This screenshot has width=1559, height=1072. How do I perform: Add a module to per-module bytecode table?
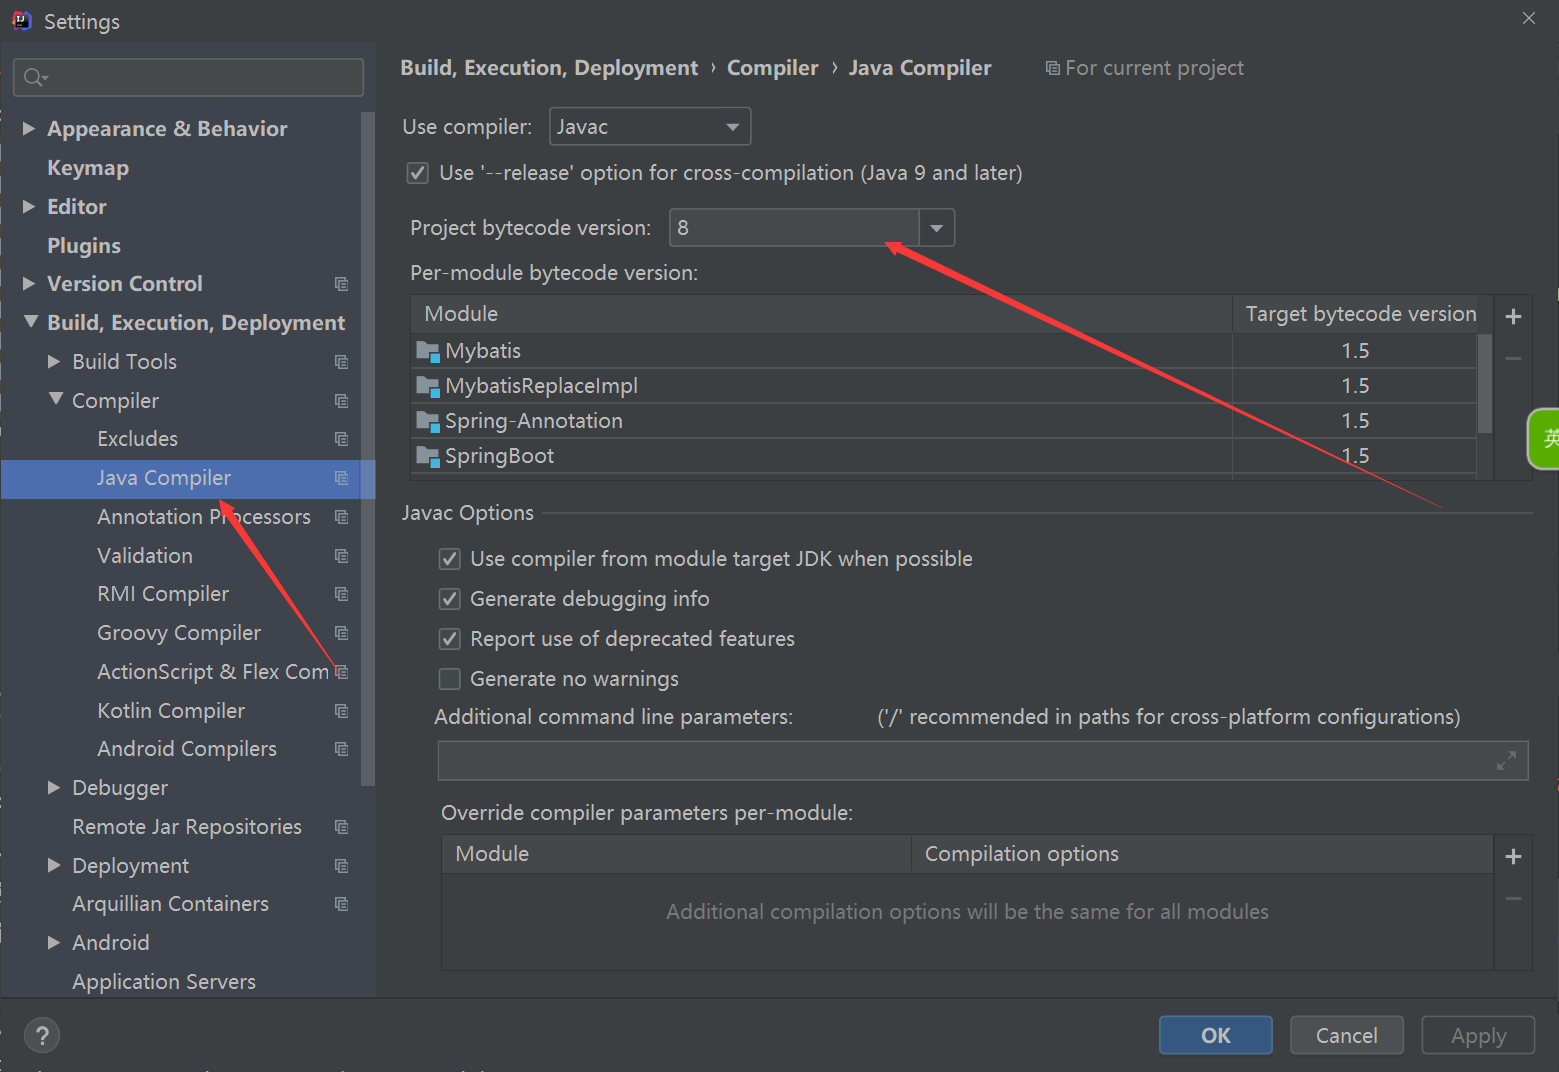point(1514,316)
